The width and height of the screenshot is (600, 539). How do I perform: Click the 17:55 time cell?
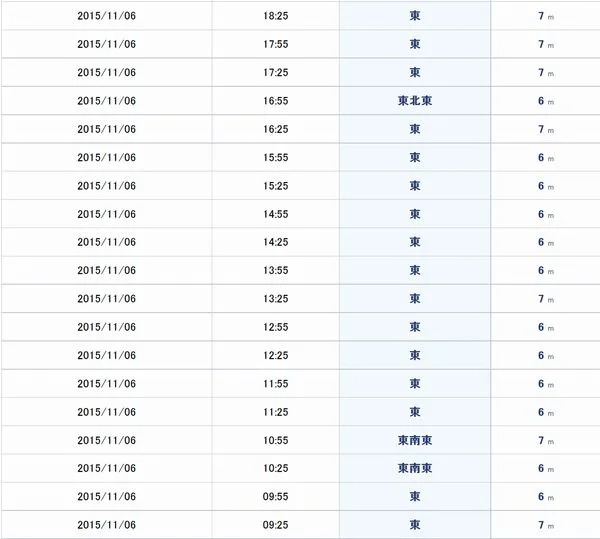coord(276,44)
